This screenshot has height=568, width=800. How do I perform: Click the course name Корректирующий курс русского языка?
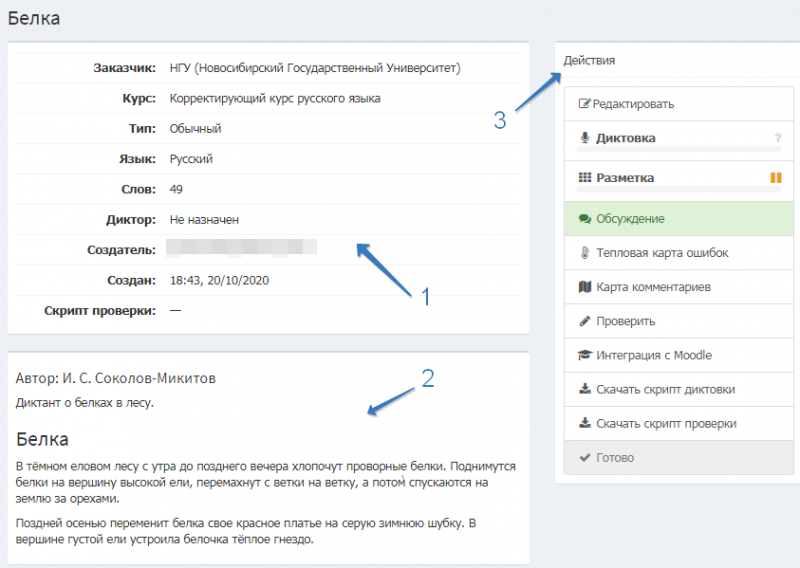pyautogui.click(x=275, y=99)
